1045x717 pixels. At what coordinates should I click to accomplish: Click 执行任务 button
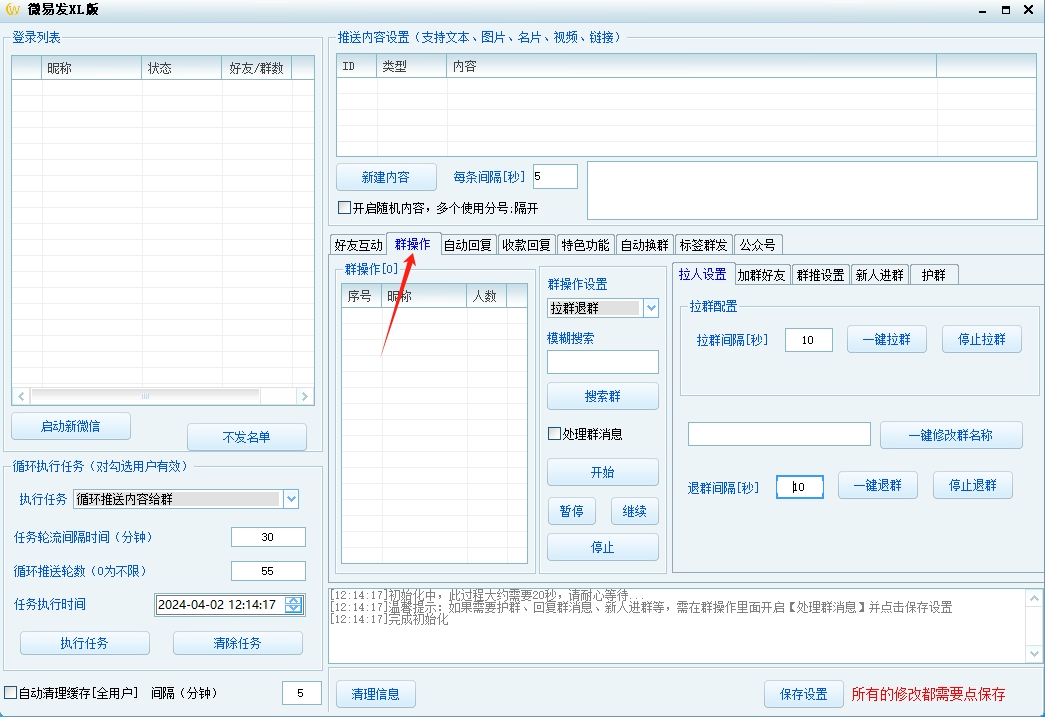tap(85, 643)
